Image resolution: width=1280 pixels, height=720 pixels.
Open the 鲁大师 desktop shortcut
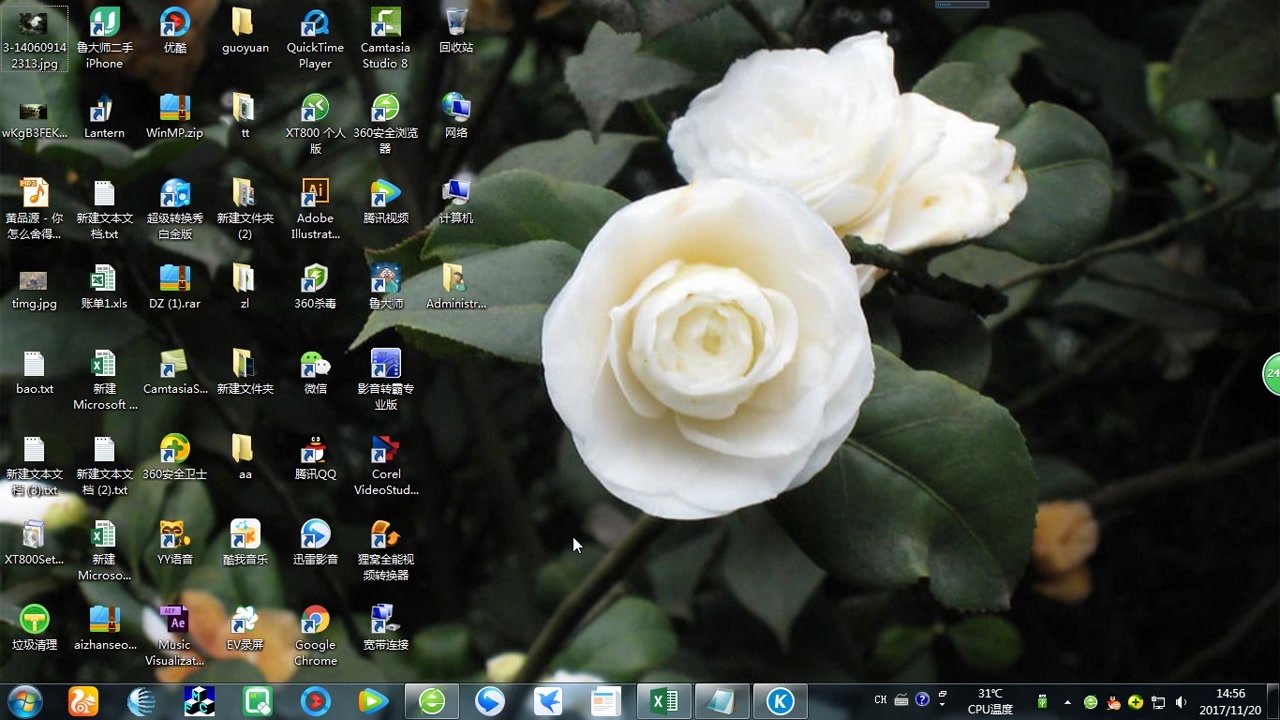click(385, 287)
